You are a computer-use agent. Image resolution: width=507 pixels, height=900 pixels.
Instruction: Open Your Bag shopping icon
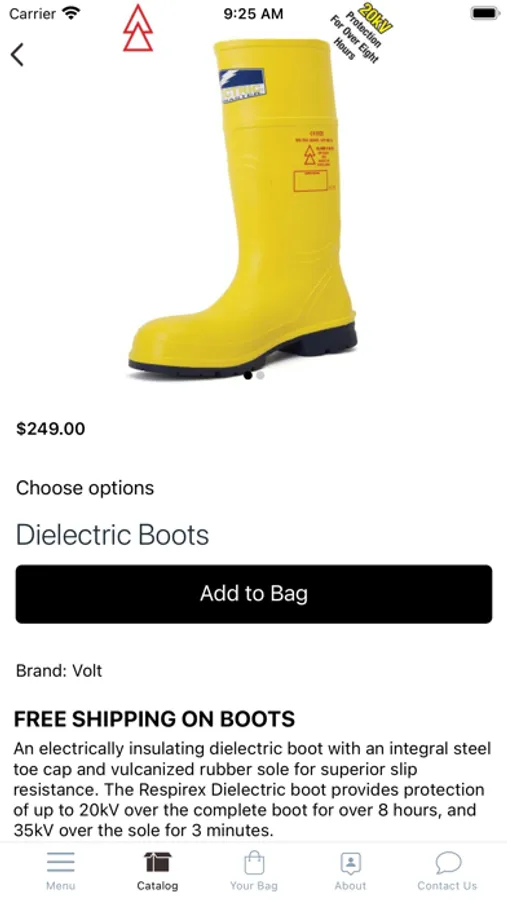click(254, 862)
